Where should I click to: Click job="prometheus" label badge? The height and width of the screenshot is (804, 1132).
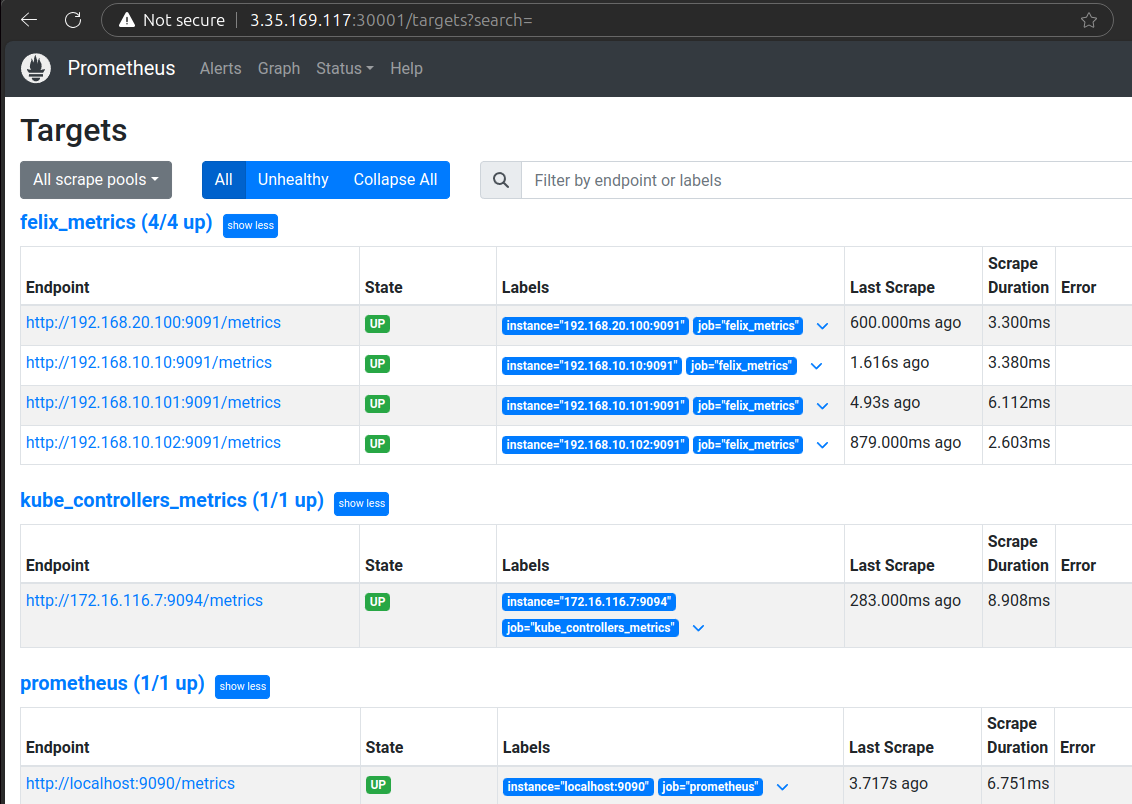[x=710, y=787]
